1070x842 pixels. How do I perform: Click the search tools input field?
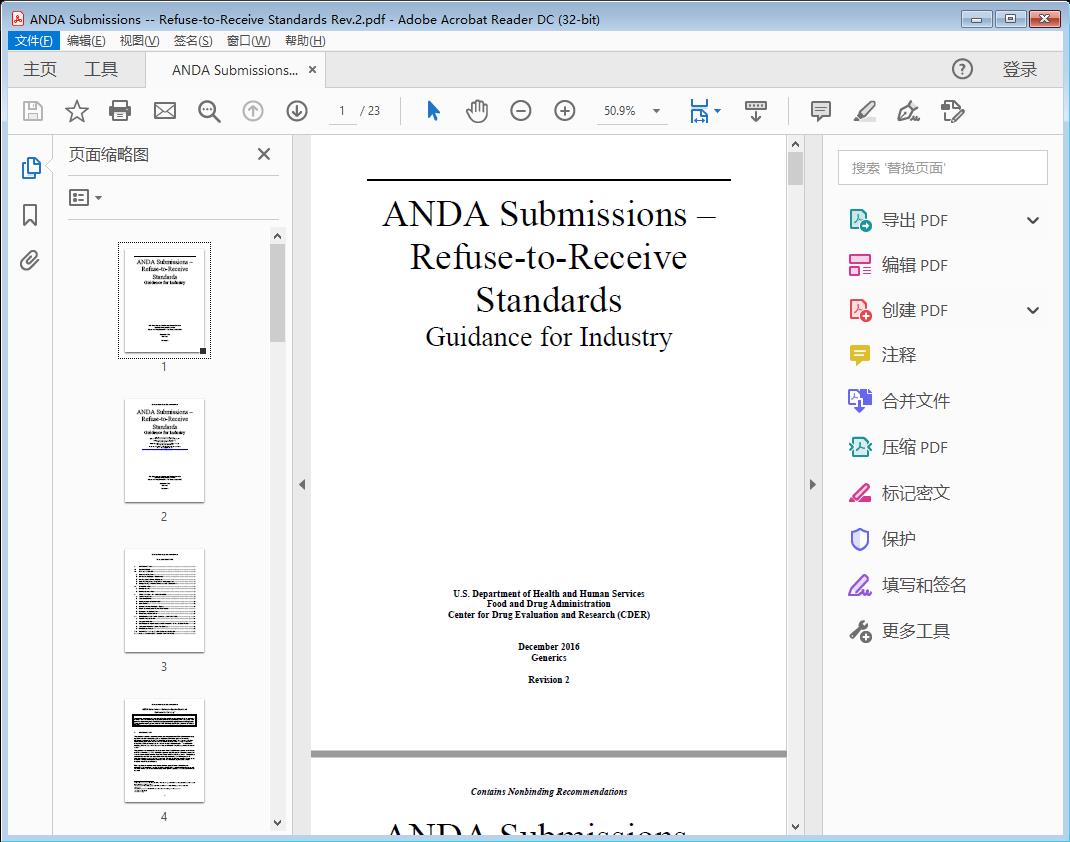point(941,167)
